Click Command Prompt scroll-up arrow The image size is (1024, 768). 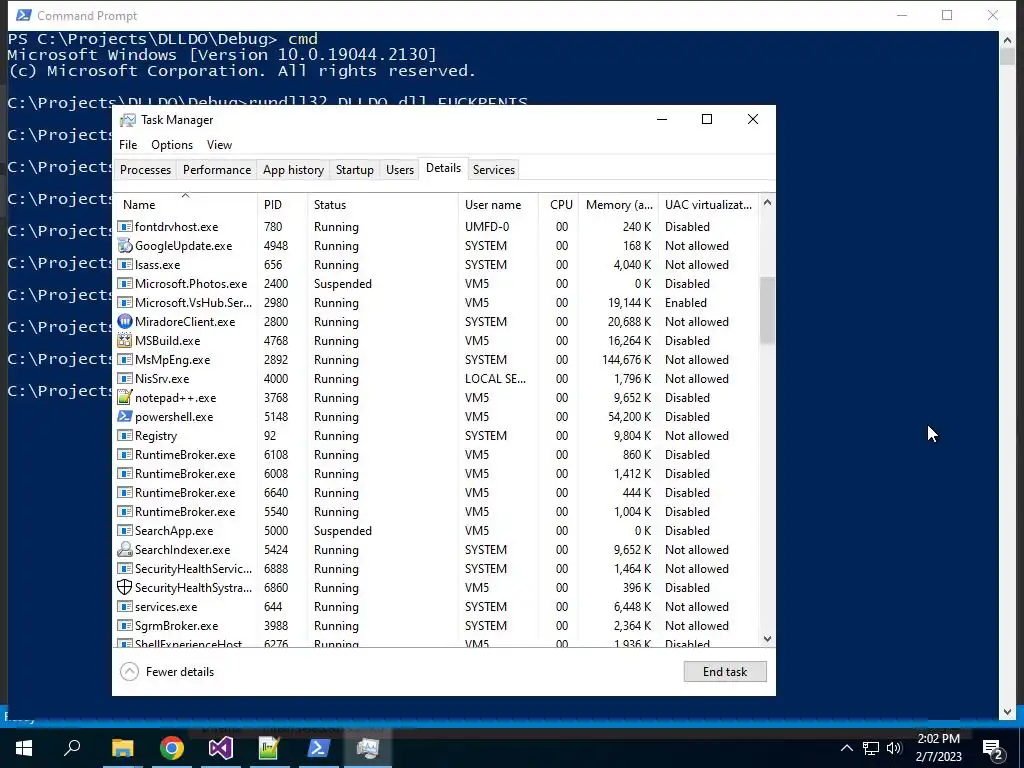[x=1007, y=39]
